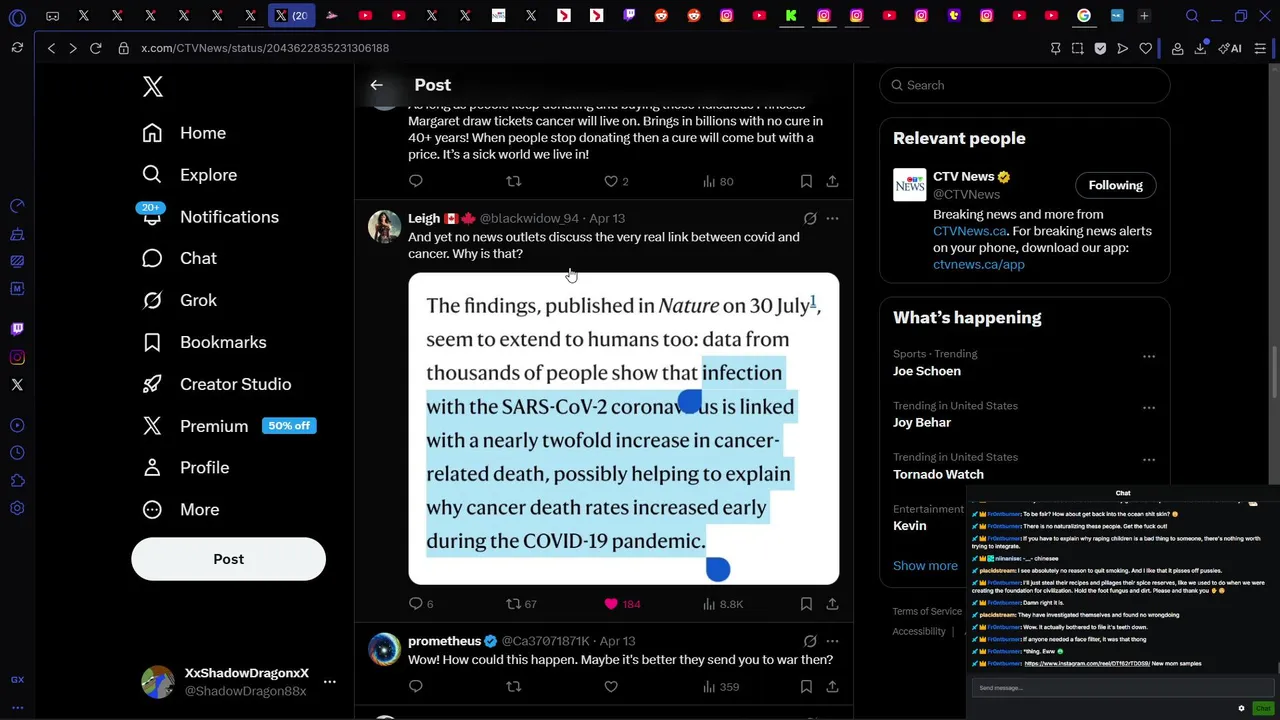1280x720 pixels.
Task: Share Leigh's post
Action: (x=832, y=604)
